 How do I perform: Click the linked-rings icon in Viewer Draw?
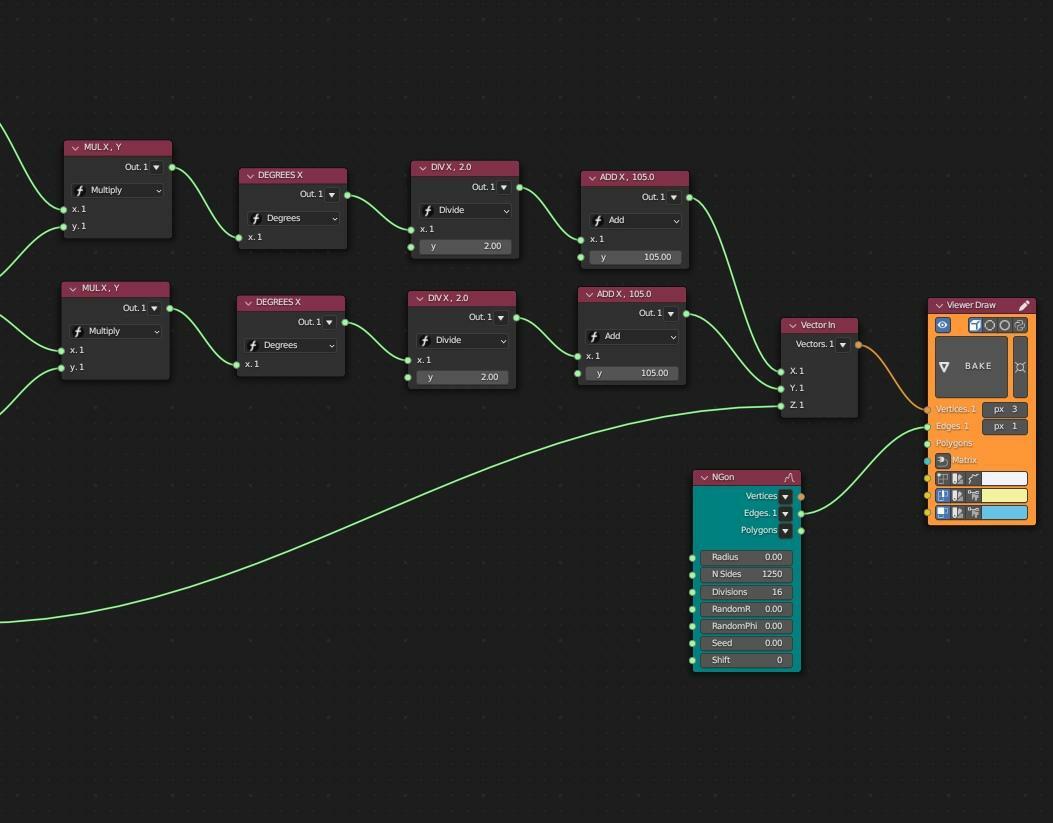click(1020, 325)
